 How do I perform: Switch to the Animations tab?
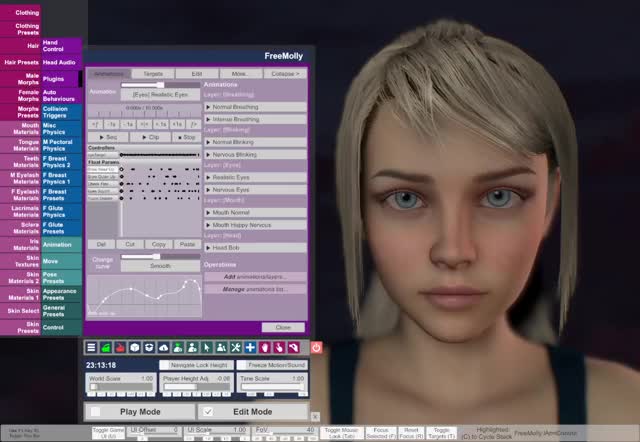click(109, 74)
